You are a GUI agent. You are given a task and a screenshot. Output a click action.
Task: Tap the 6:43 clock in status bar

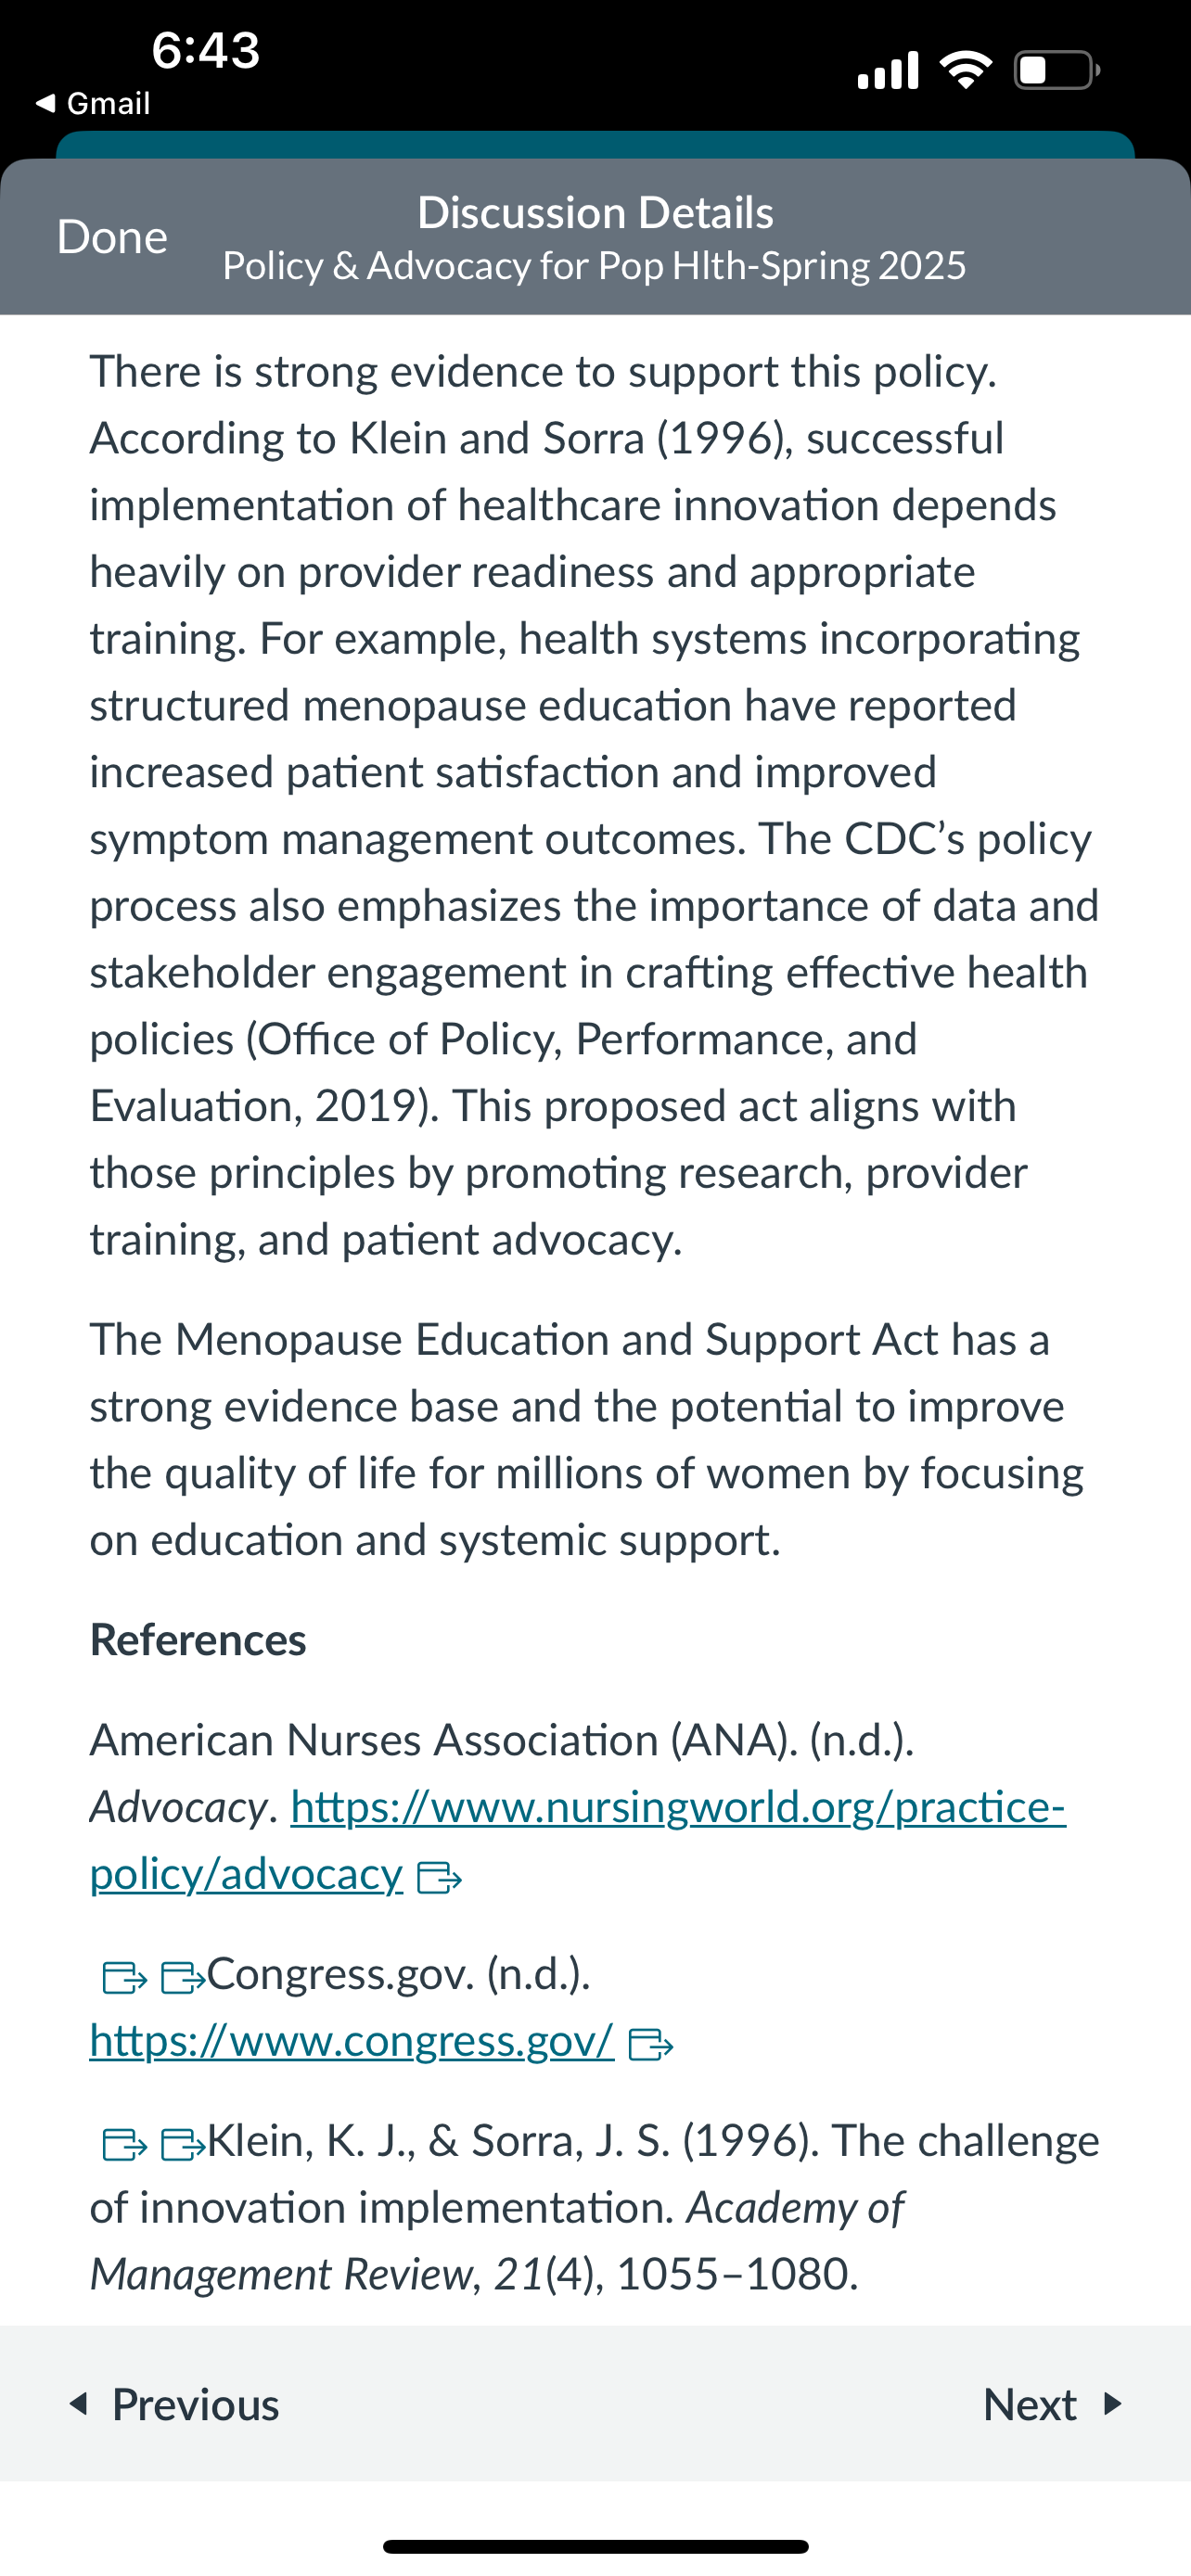pos(206,50)
